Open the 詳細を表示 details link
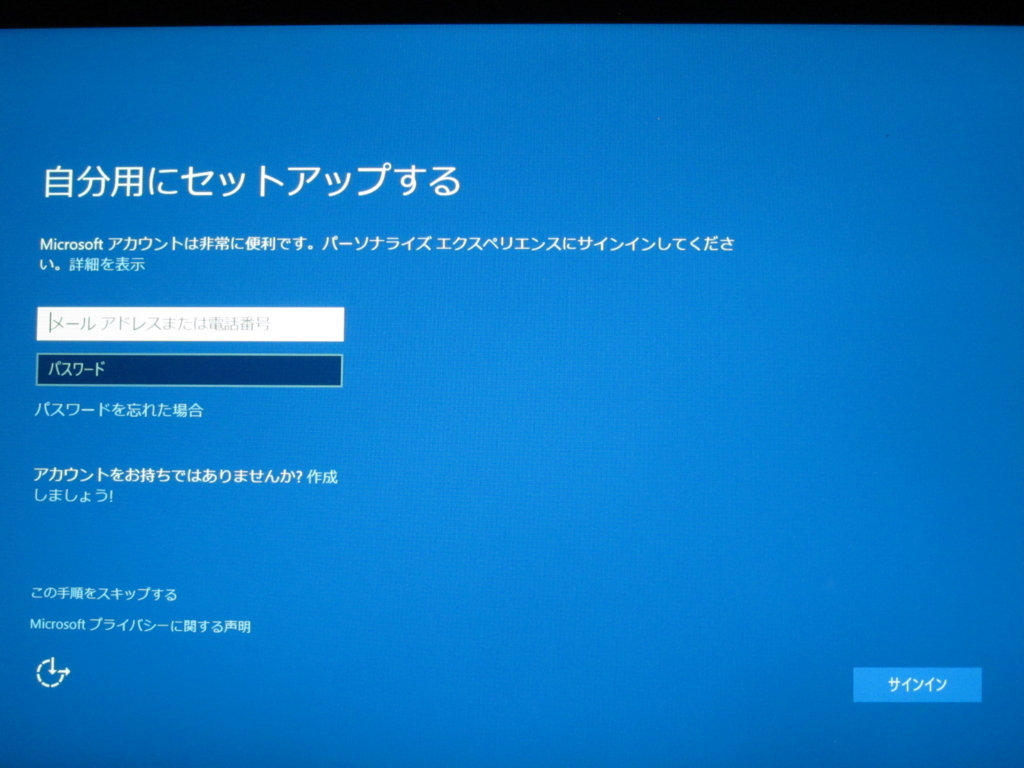1024x768 pixels. point(107,264)
